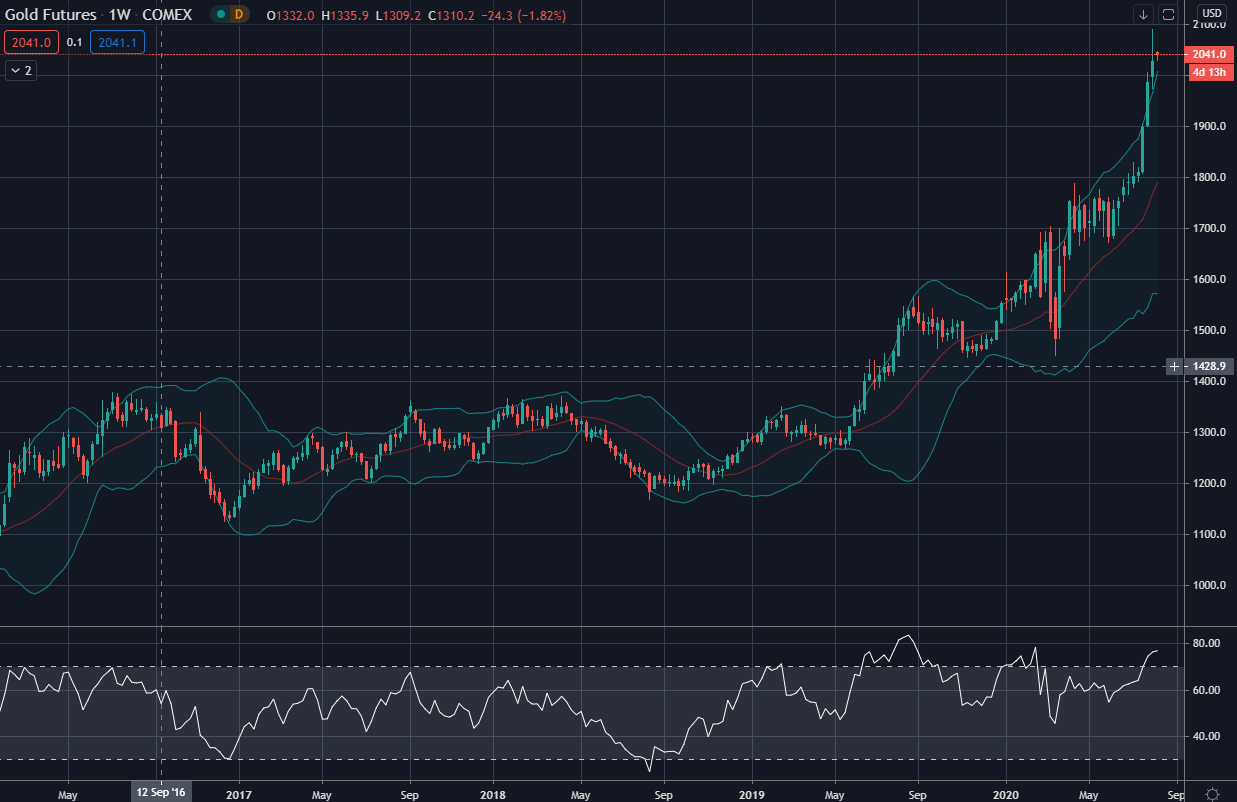
Task: Click the blue 2041.1 buy price button
Action: tap(118, 42)
